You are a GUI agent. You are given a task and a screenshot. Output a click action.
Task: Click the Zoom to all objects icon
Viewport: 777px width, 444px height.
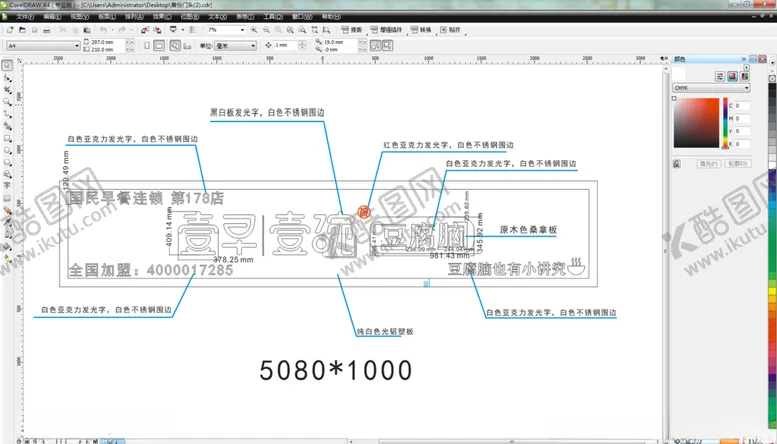[290, 30]
